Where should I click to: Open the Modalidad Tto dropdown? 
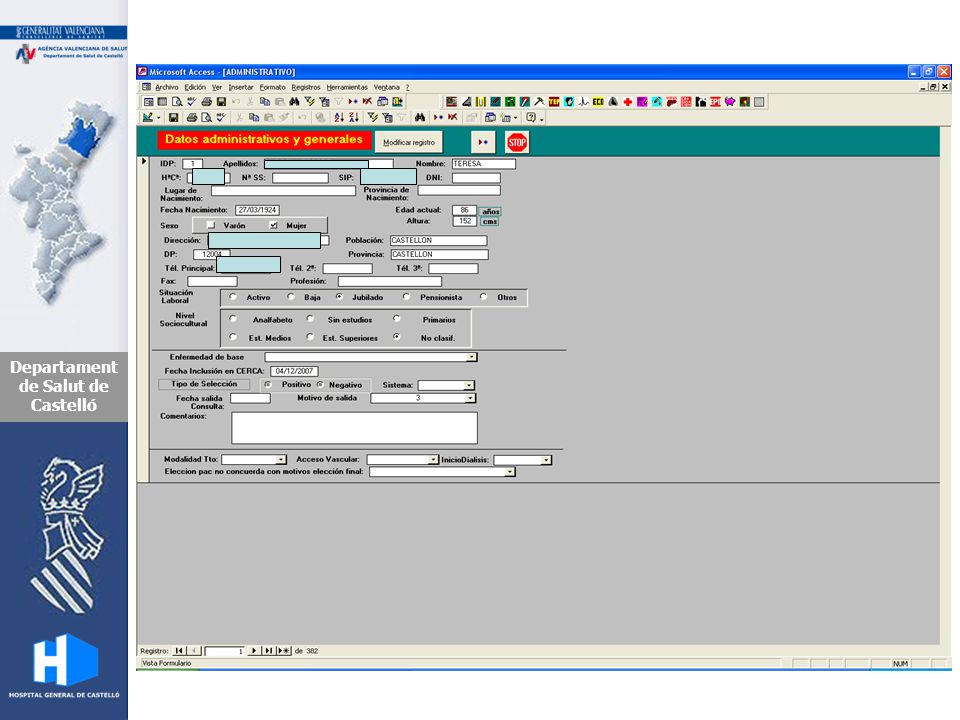pos(280,459)
